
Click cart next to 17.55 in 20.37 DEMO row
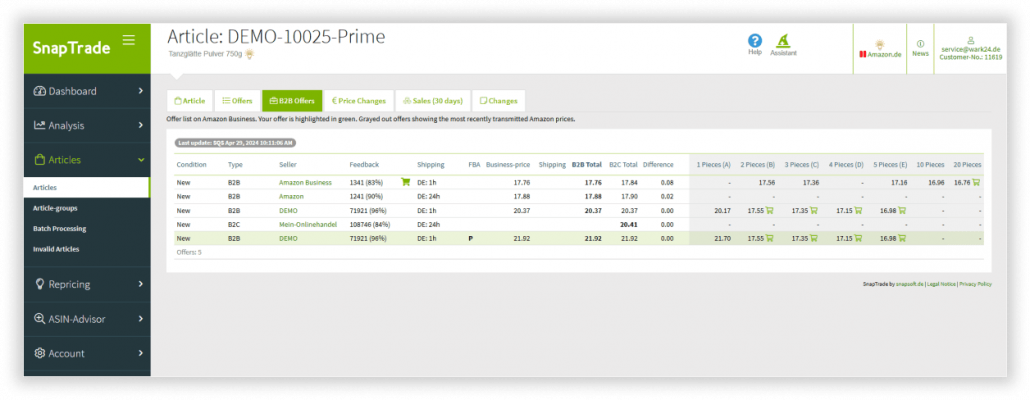click(x=769, y=210)
